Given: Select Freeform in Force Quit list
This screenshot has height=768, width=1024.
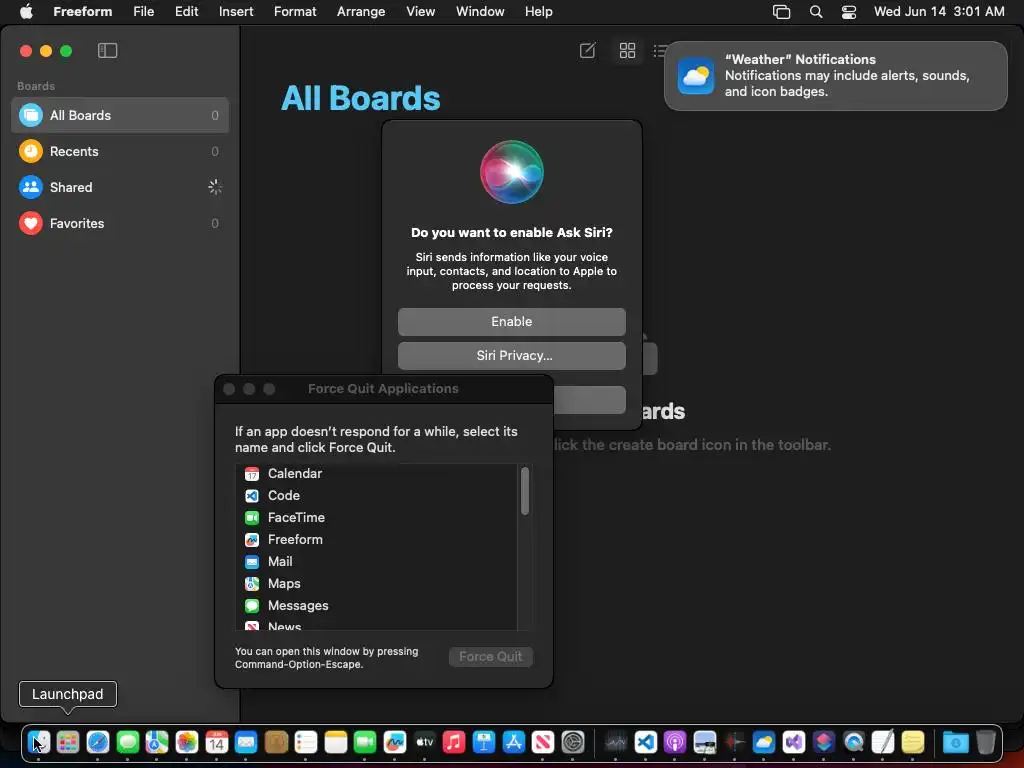Looking at the screenshot, I should 377,539.
